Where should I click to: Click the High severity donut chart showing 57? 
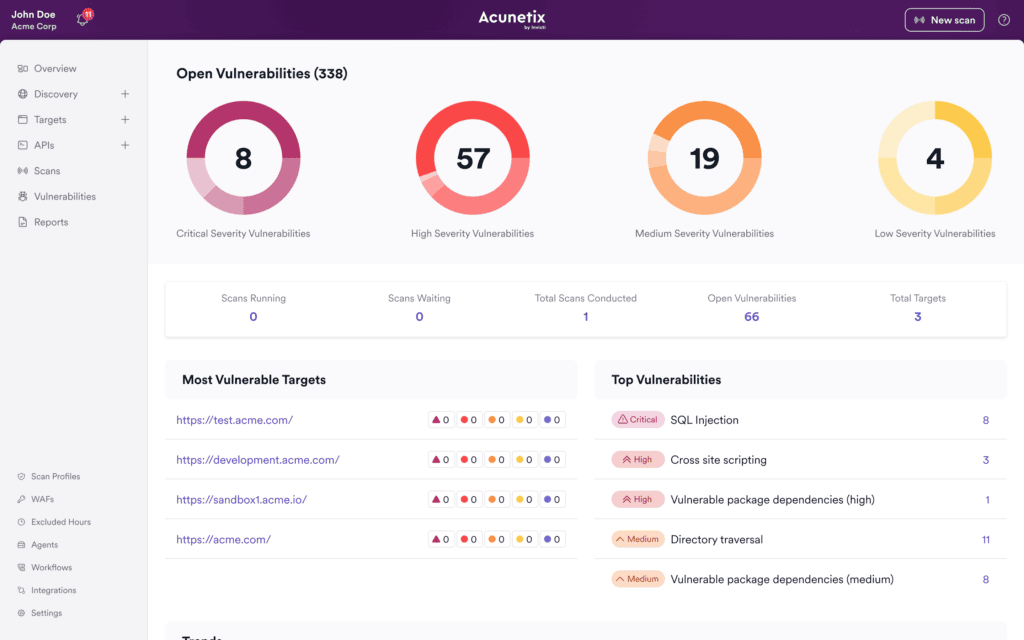click(473, 158)
